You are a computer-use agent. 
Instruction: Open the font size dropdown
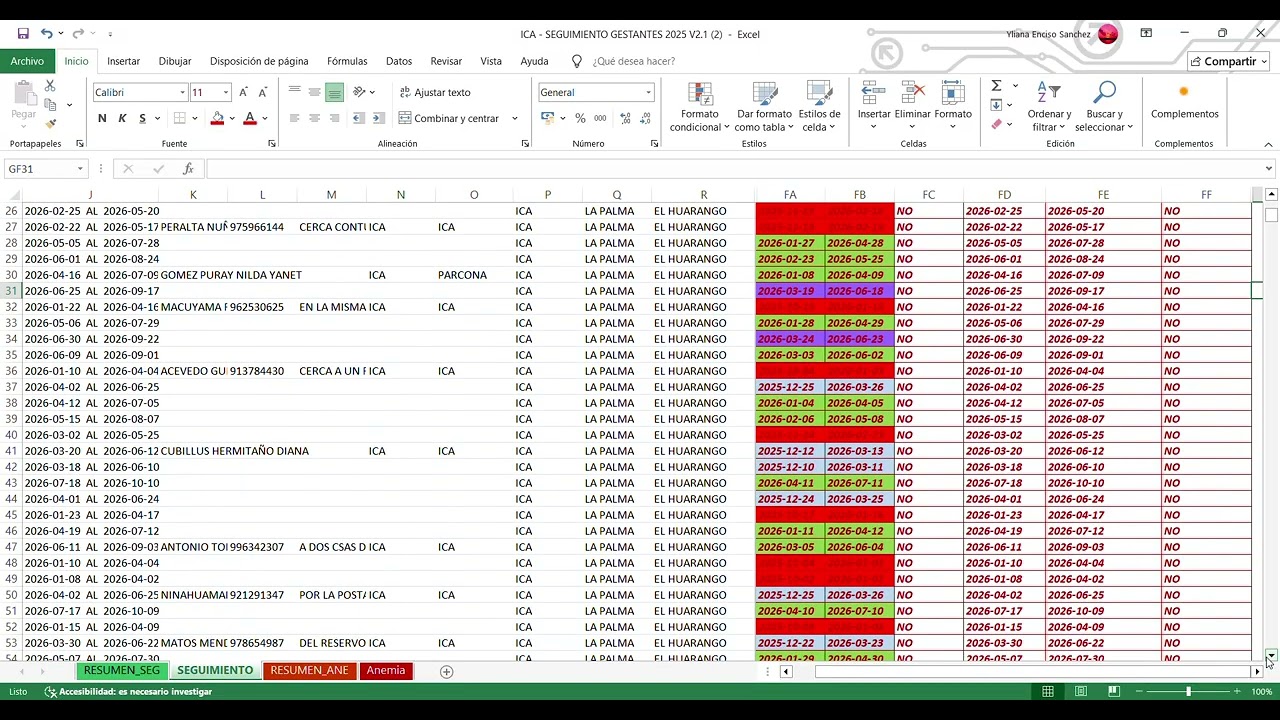tap(225, 92)
